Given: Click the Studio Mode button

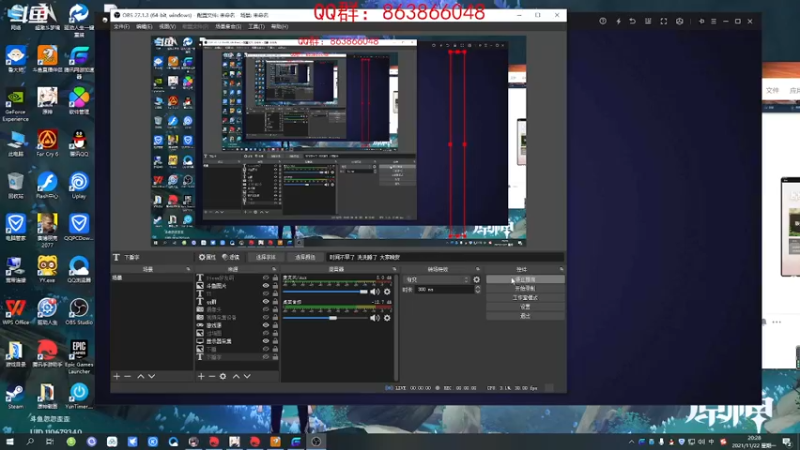Looking at the screenshot, I should tap(525, 298).
